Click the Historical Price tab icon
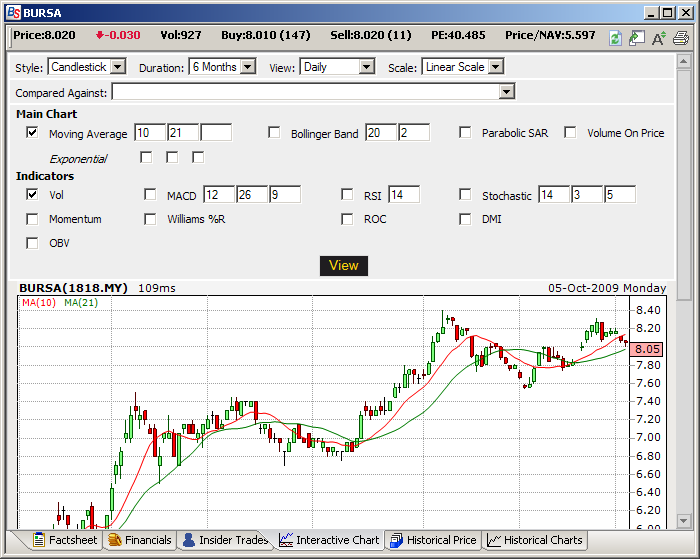 point(396,540)
